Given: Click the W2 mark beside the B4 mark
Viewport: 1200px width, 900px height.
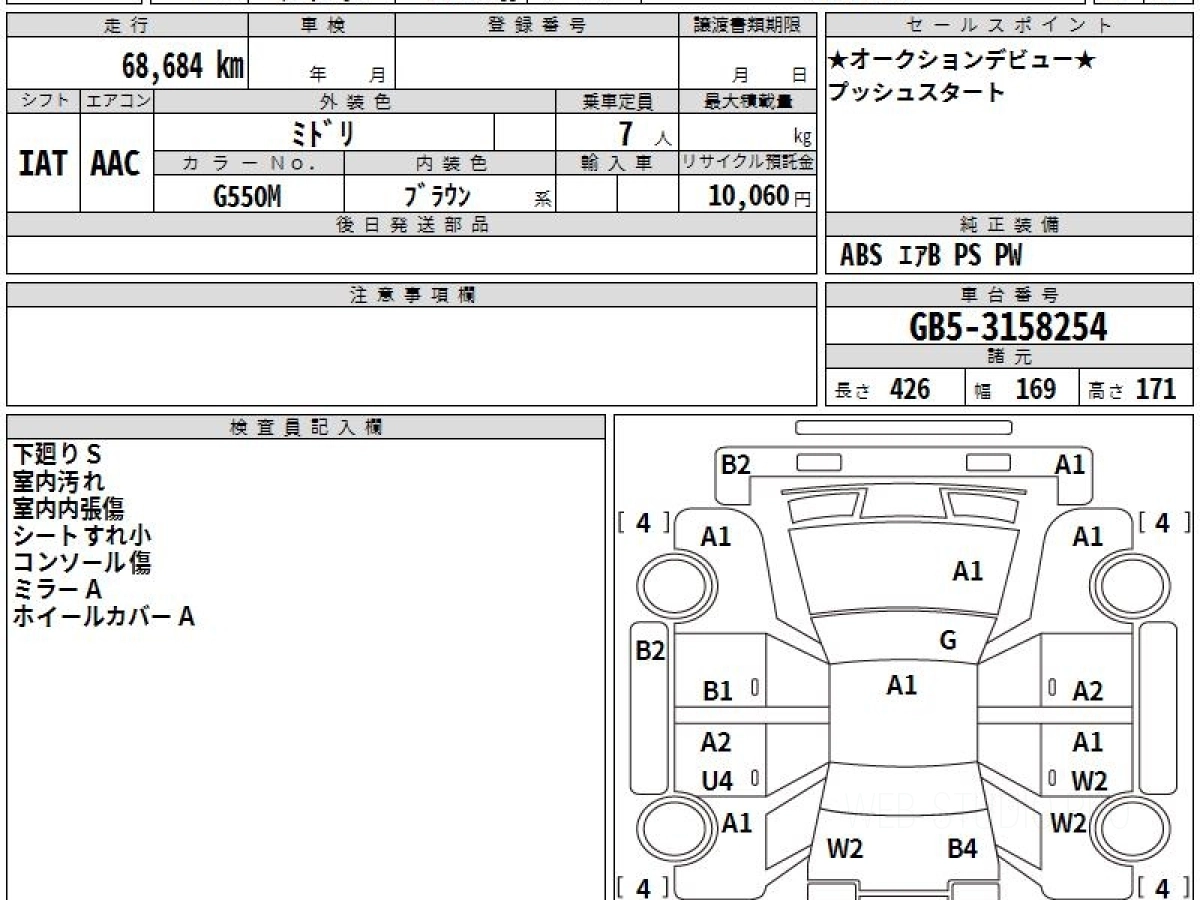Looking at the screenshot, I should click(x=845, y=850).
